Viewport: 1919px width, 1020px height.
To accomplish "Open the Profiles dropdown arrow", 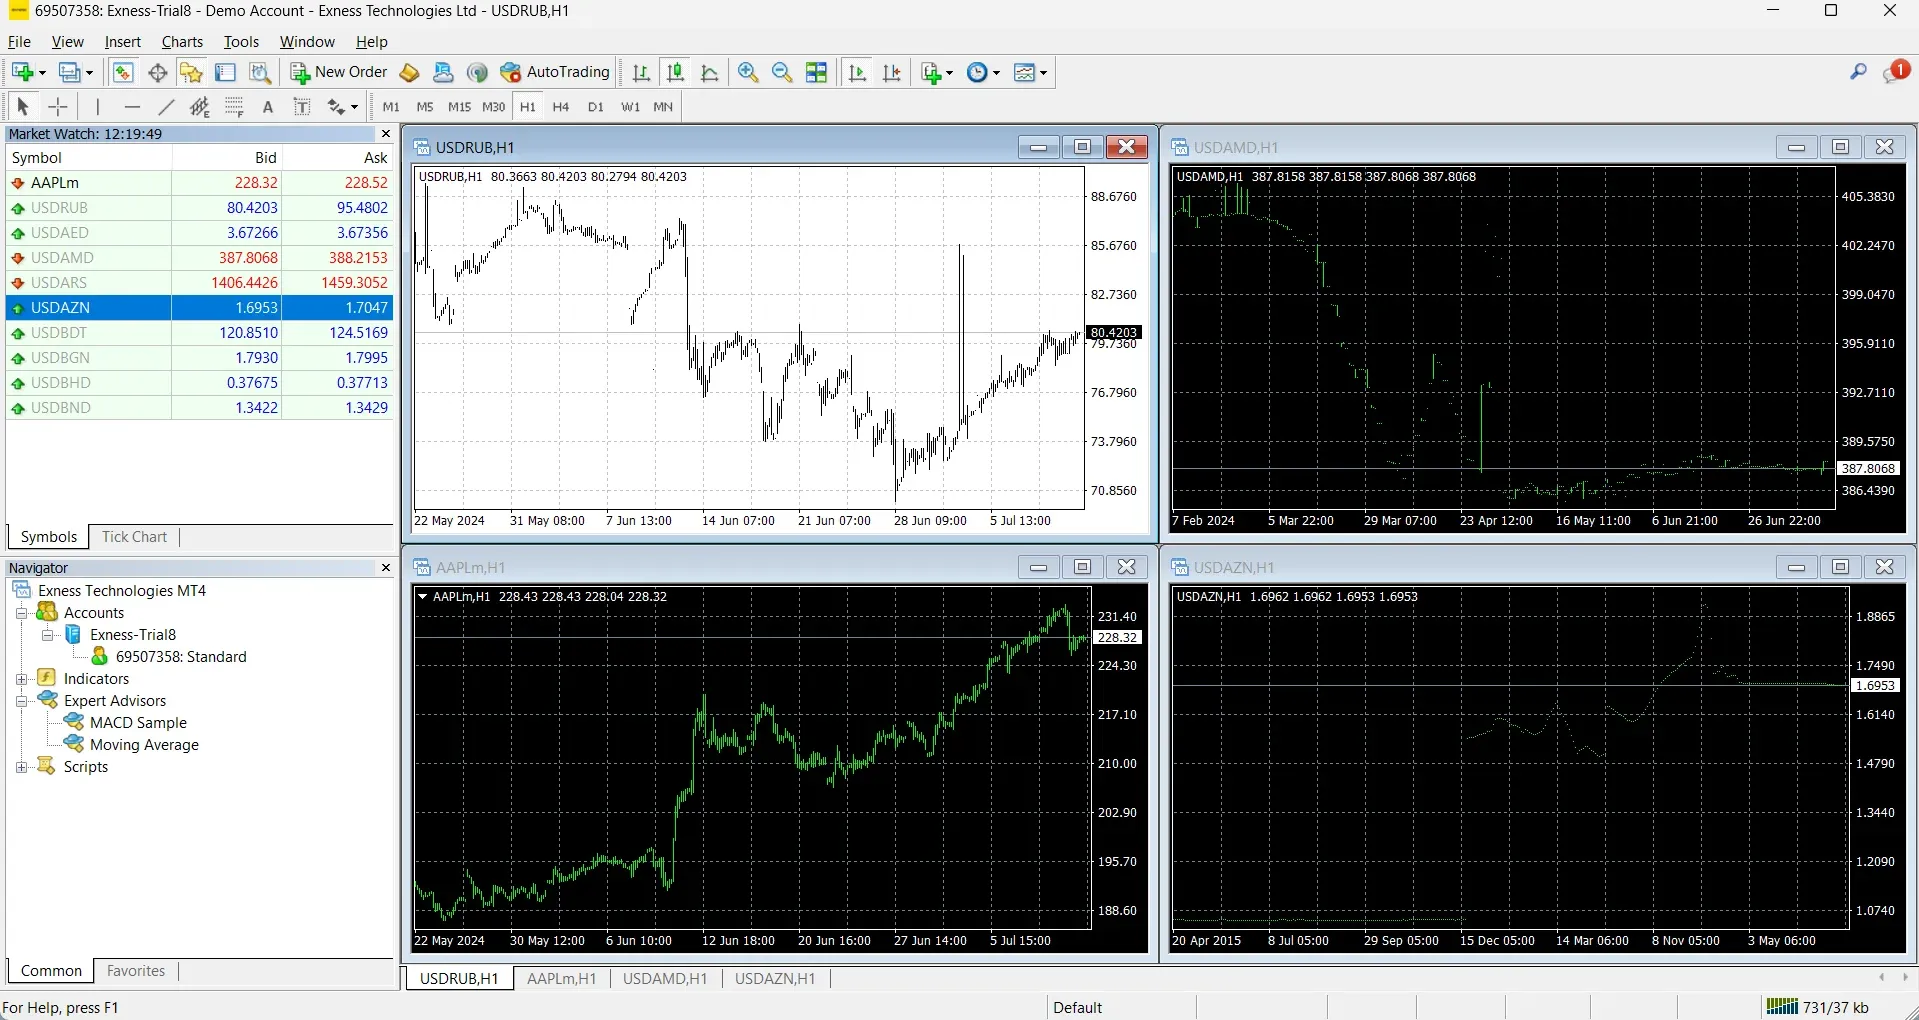I will (89, 73).
